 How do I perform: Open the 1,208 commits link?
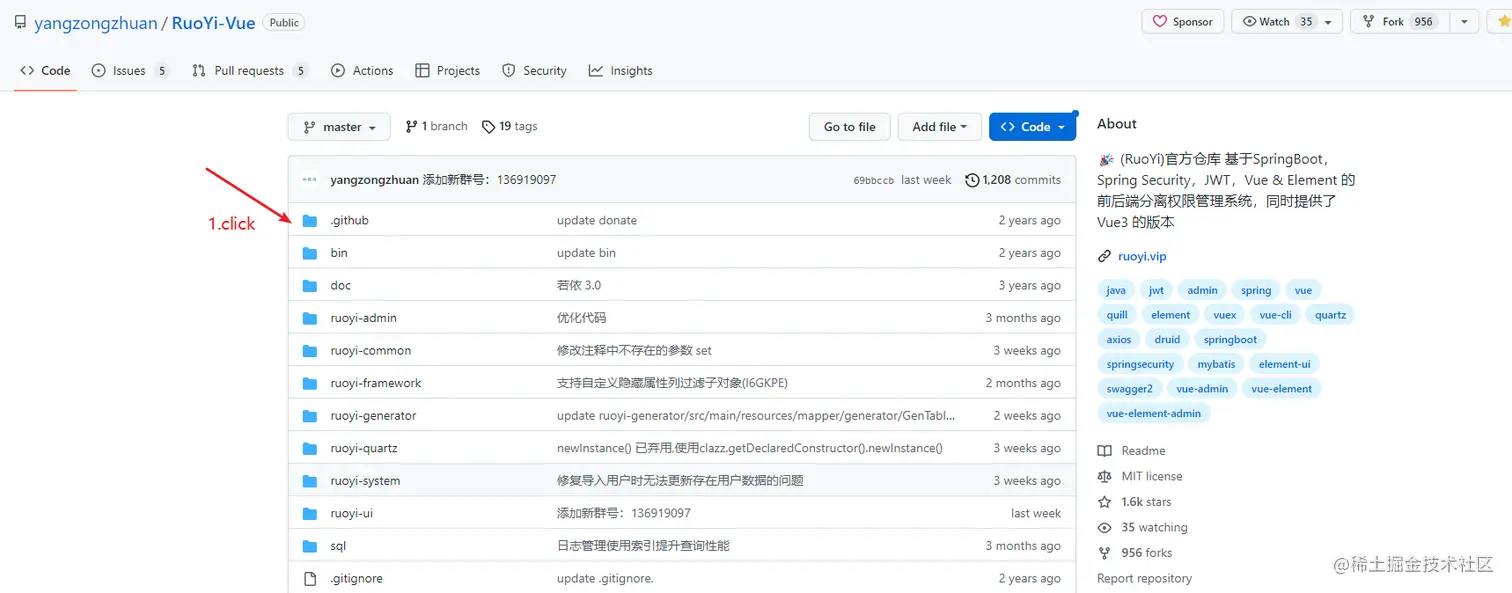(x=1013, y=180)
